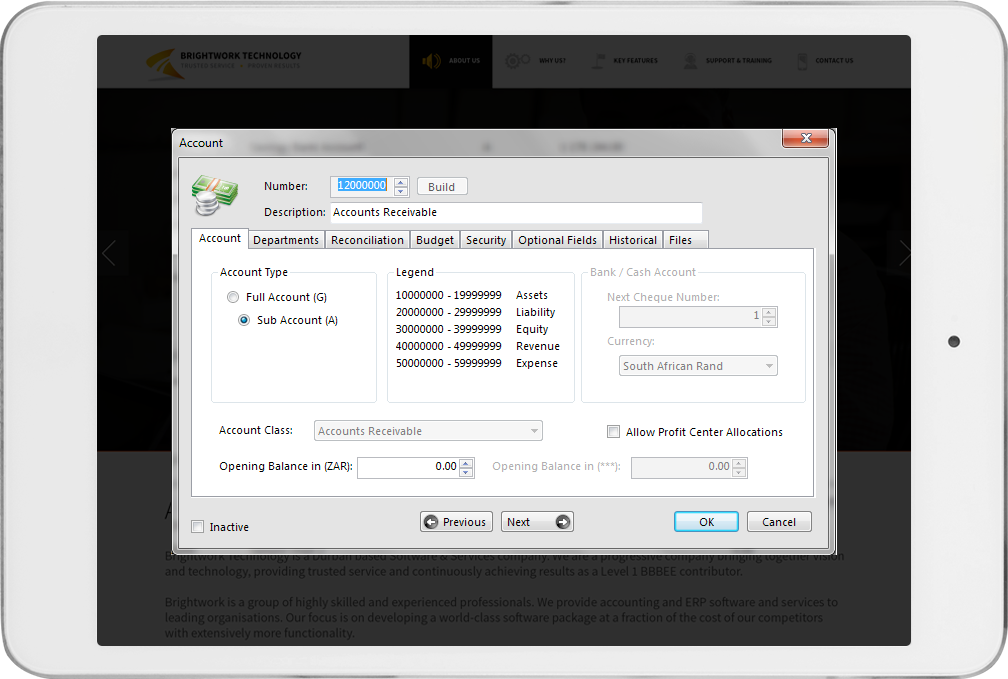Screen dimensions: 1008x679
Task: Open the Optional Fields tab
Action: [x=557, y=240]
